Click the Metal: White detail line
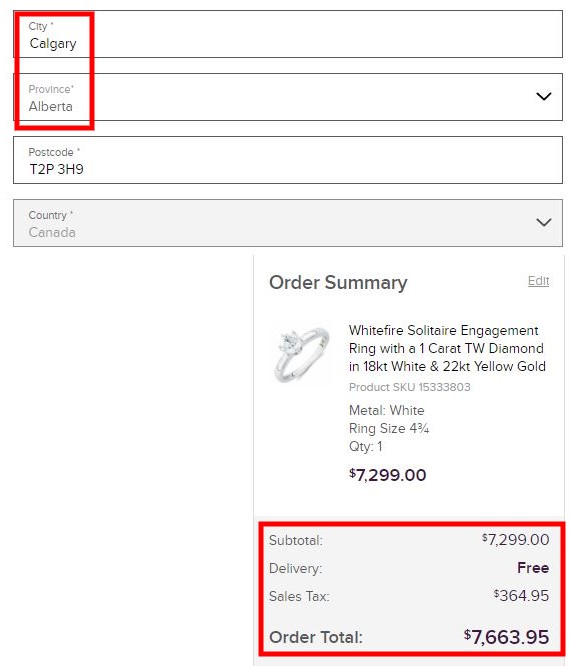 (x=387, y=410)
